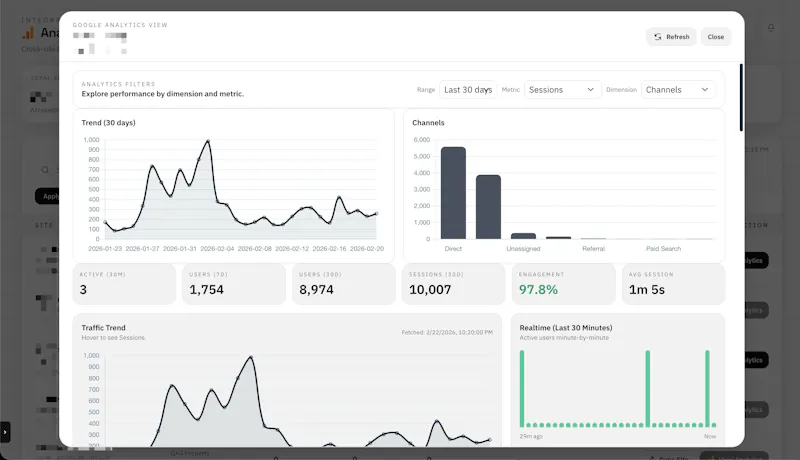Click the second tallest bar in Channels chart
Screen dimensions: 800x460
488,207
